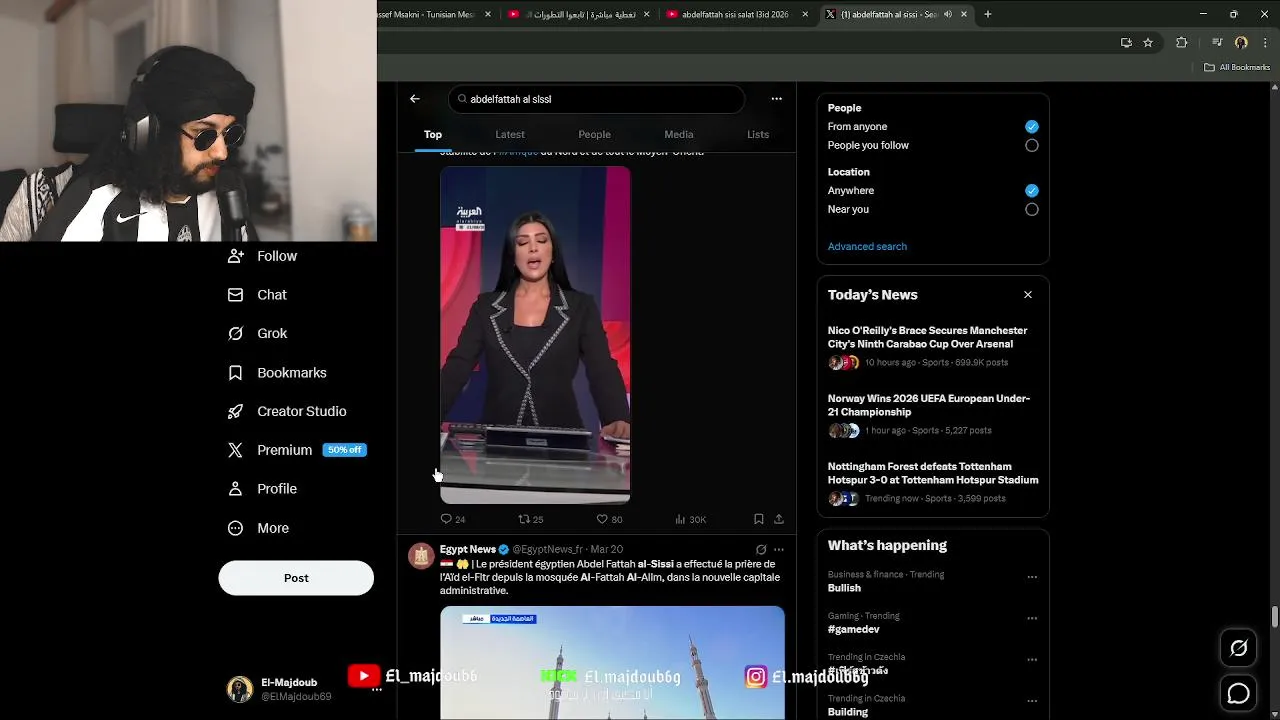Open Premium in sidebar

[297, 450]
